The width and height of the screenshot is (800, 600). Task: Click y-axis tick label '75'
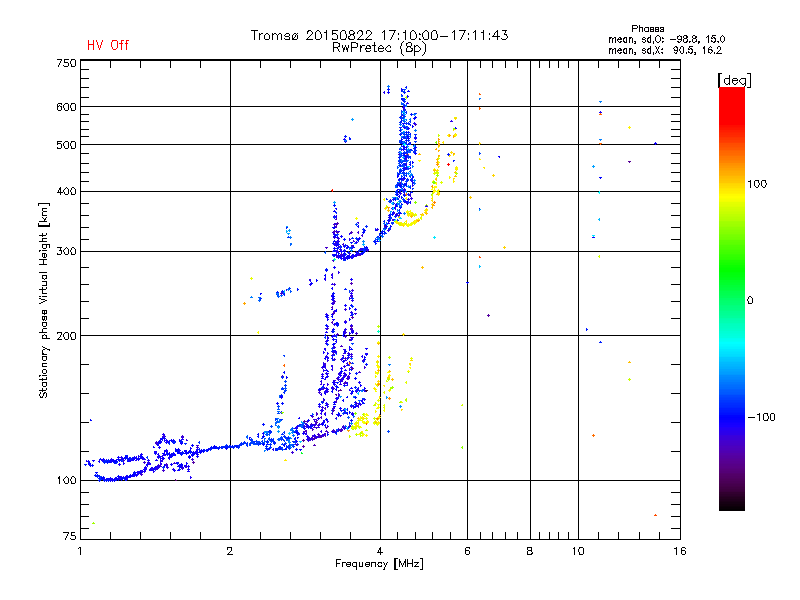point(70,536)
